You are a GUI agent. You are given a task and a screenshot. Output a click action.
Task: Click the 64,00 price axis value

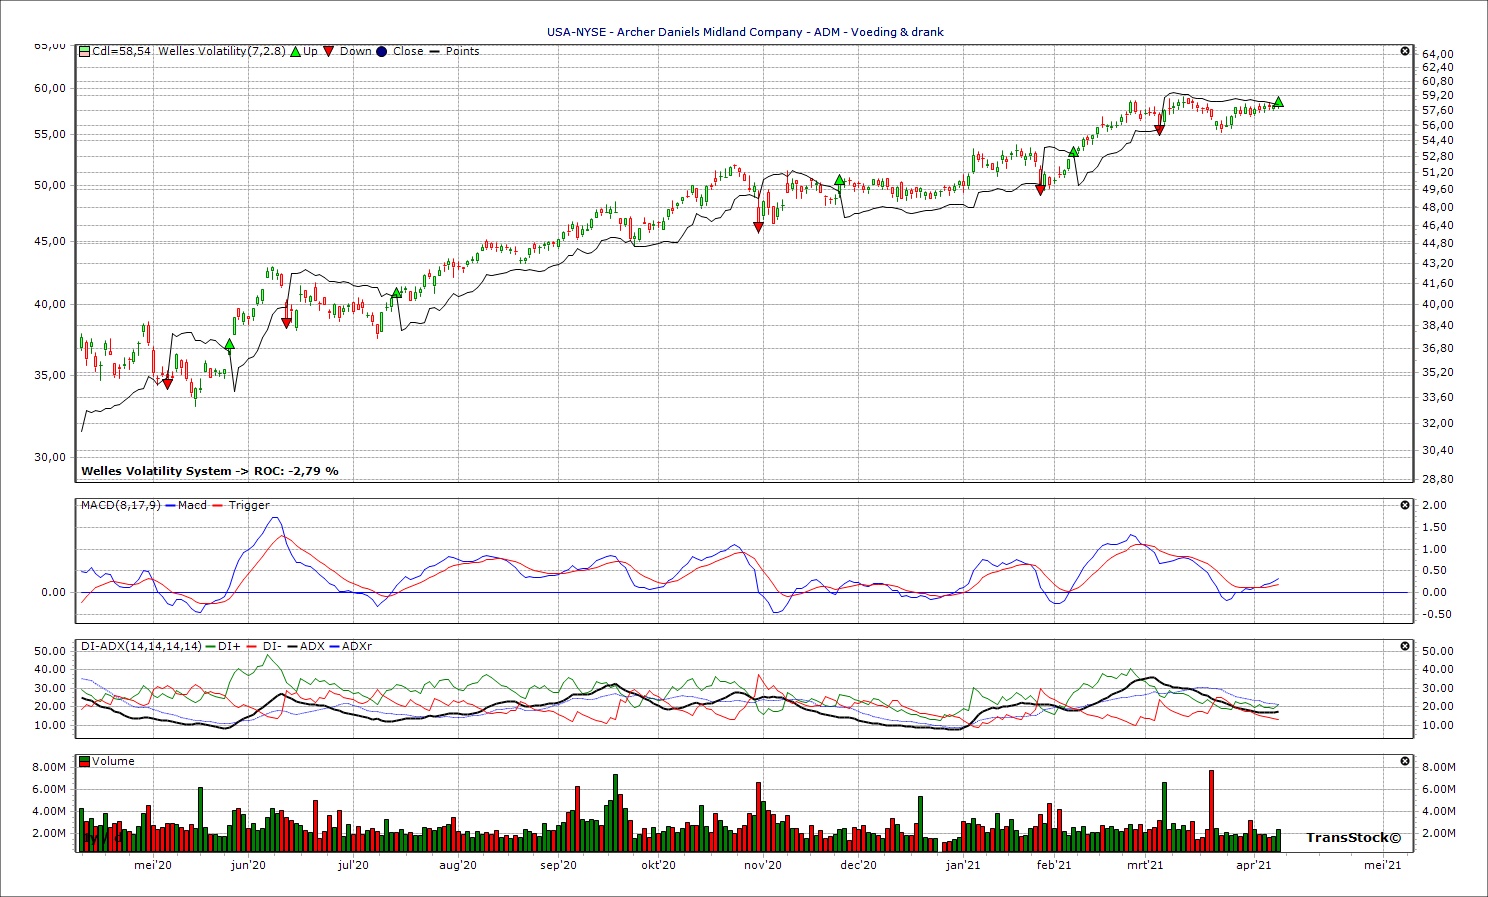pos(1437,54)
